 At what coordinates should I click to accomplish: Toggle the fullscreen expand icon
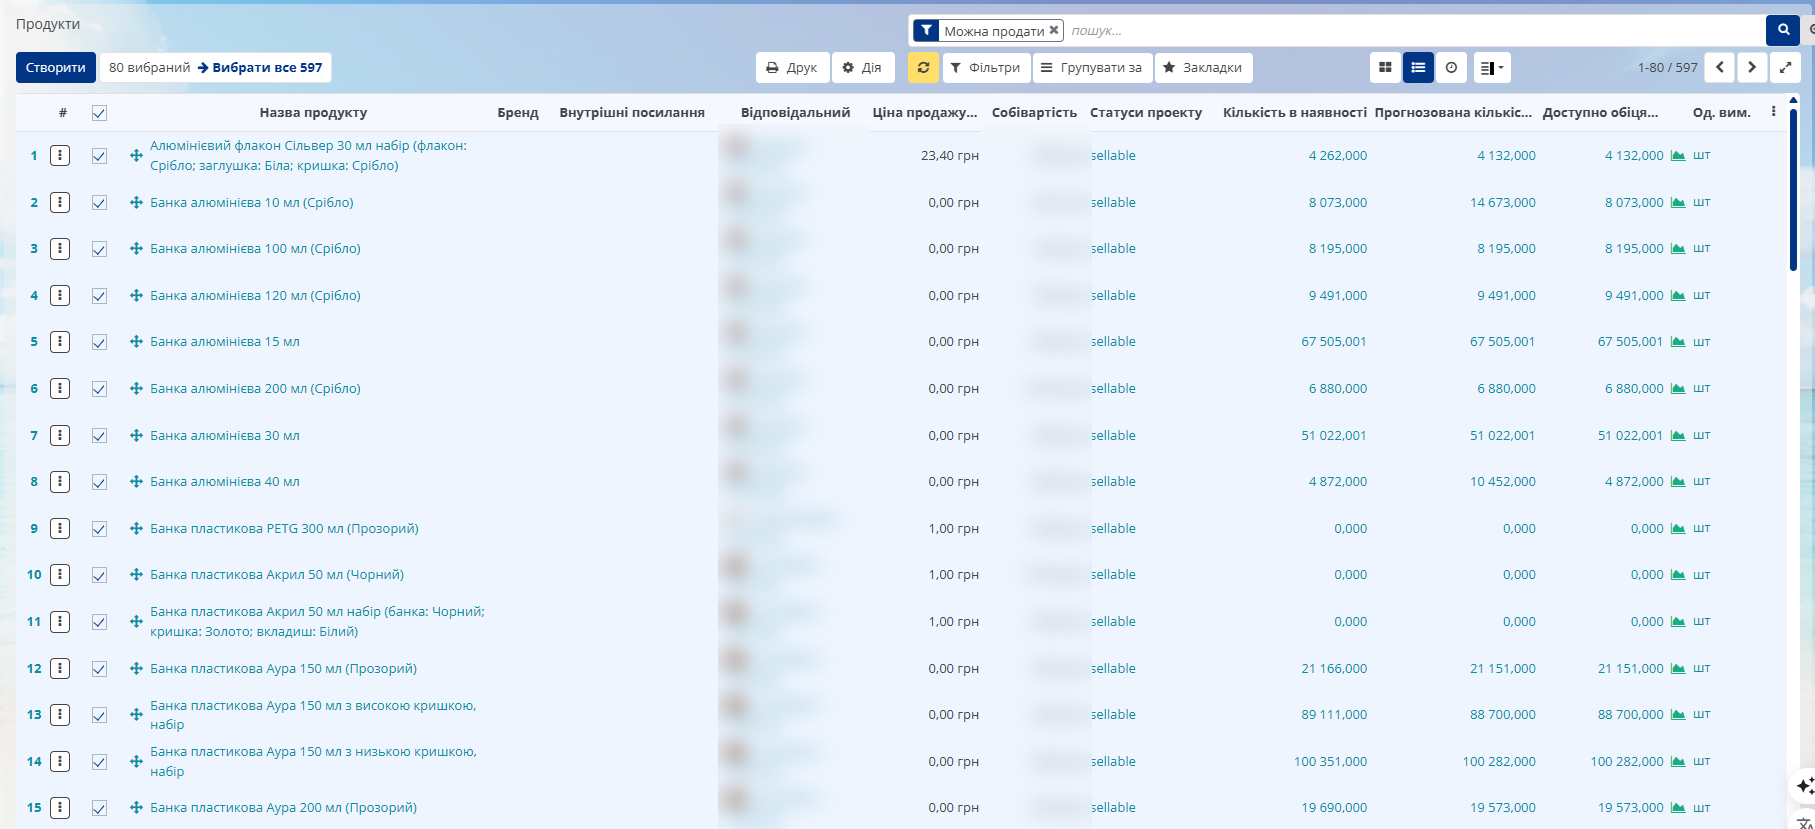tap(1785, 68)
